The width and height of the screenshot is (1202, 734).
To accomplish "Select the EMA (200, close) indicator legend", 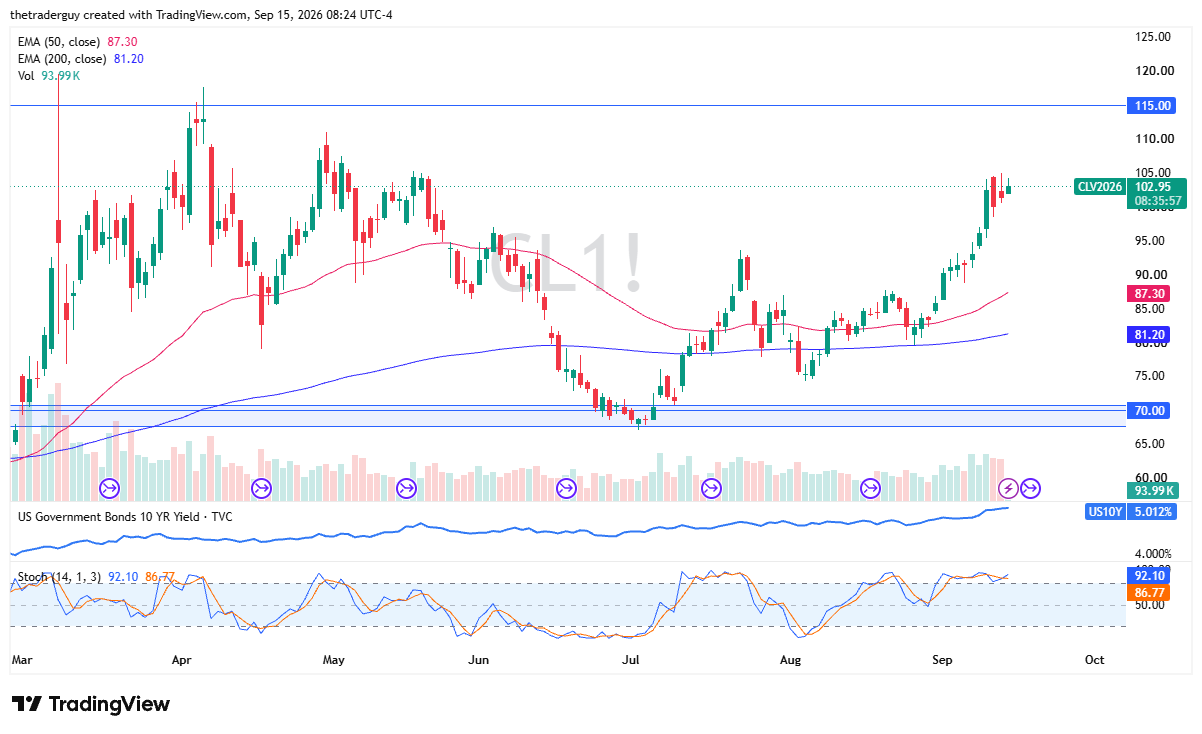I will click(83, 58).
